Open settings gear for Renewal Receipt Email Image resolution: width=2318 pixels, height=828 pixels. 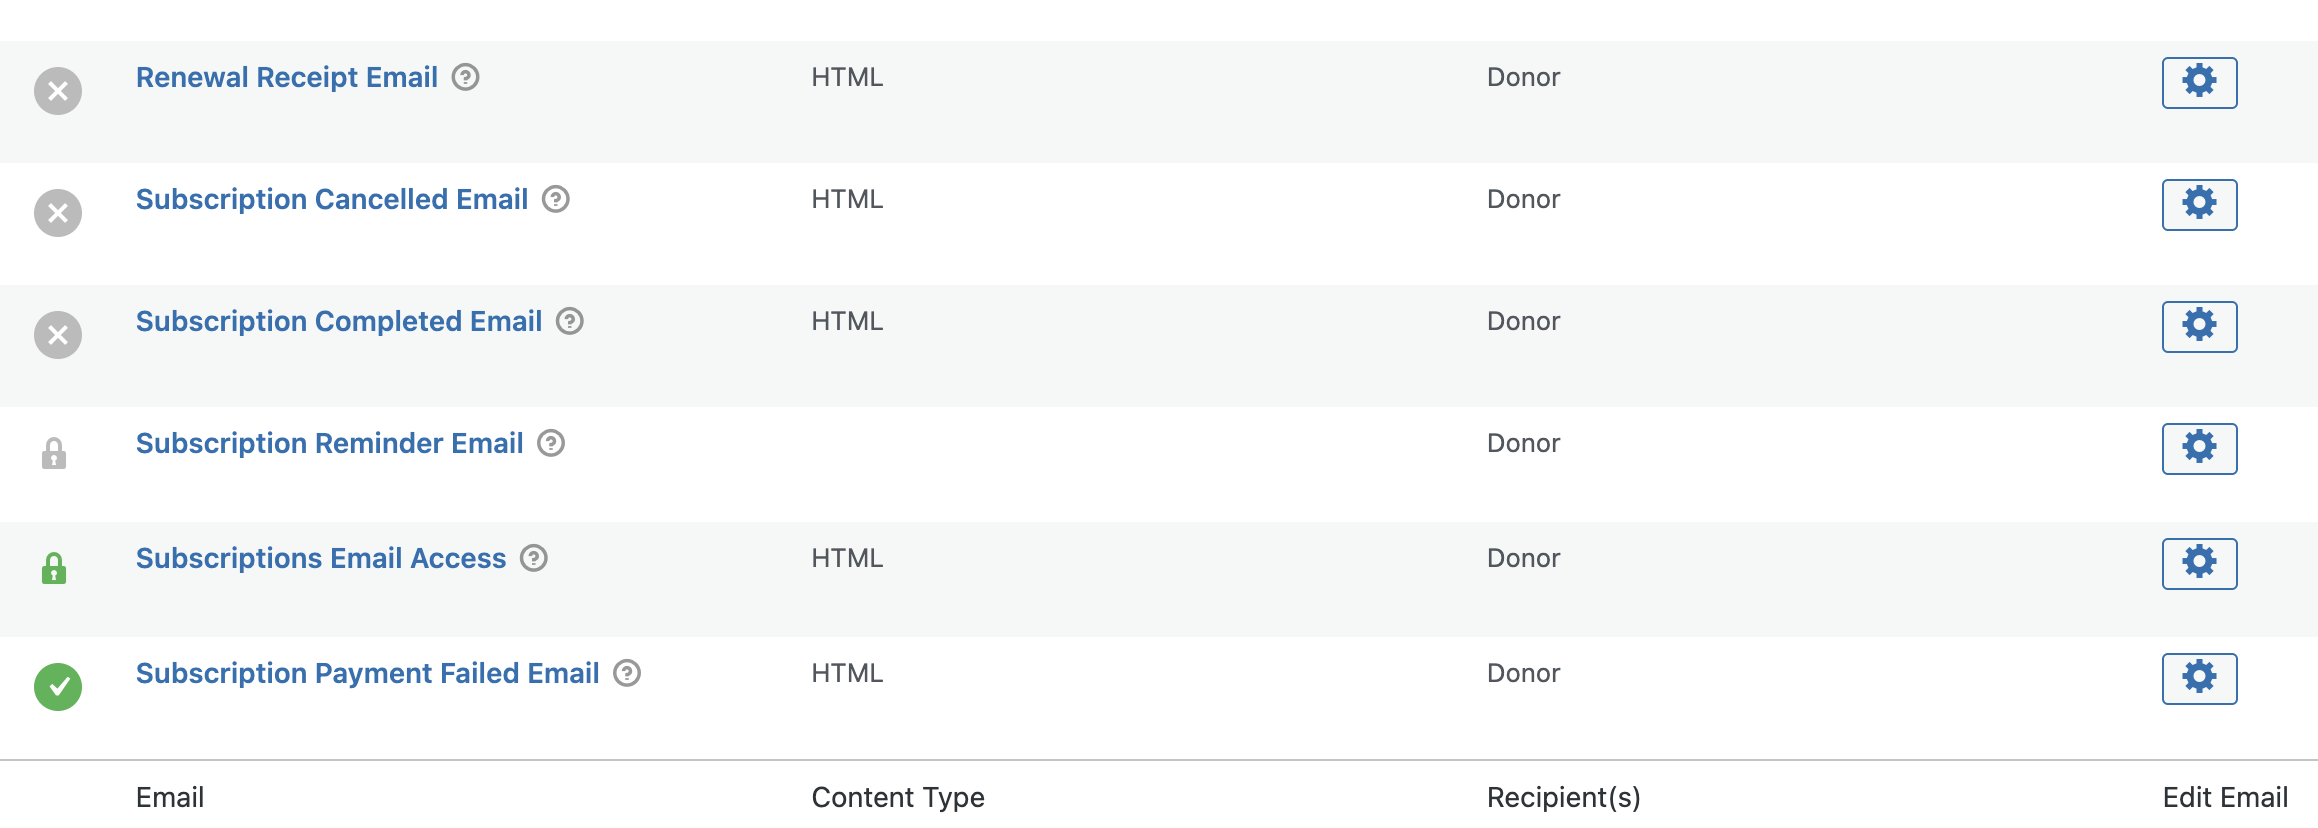point(2199,82)
